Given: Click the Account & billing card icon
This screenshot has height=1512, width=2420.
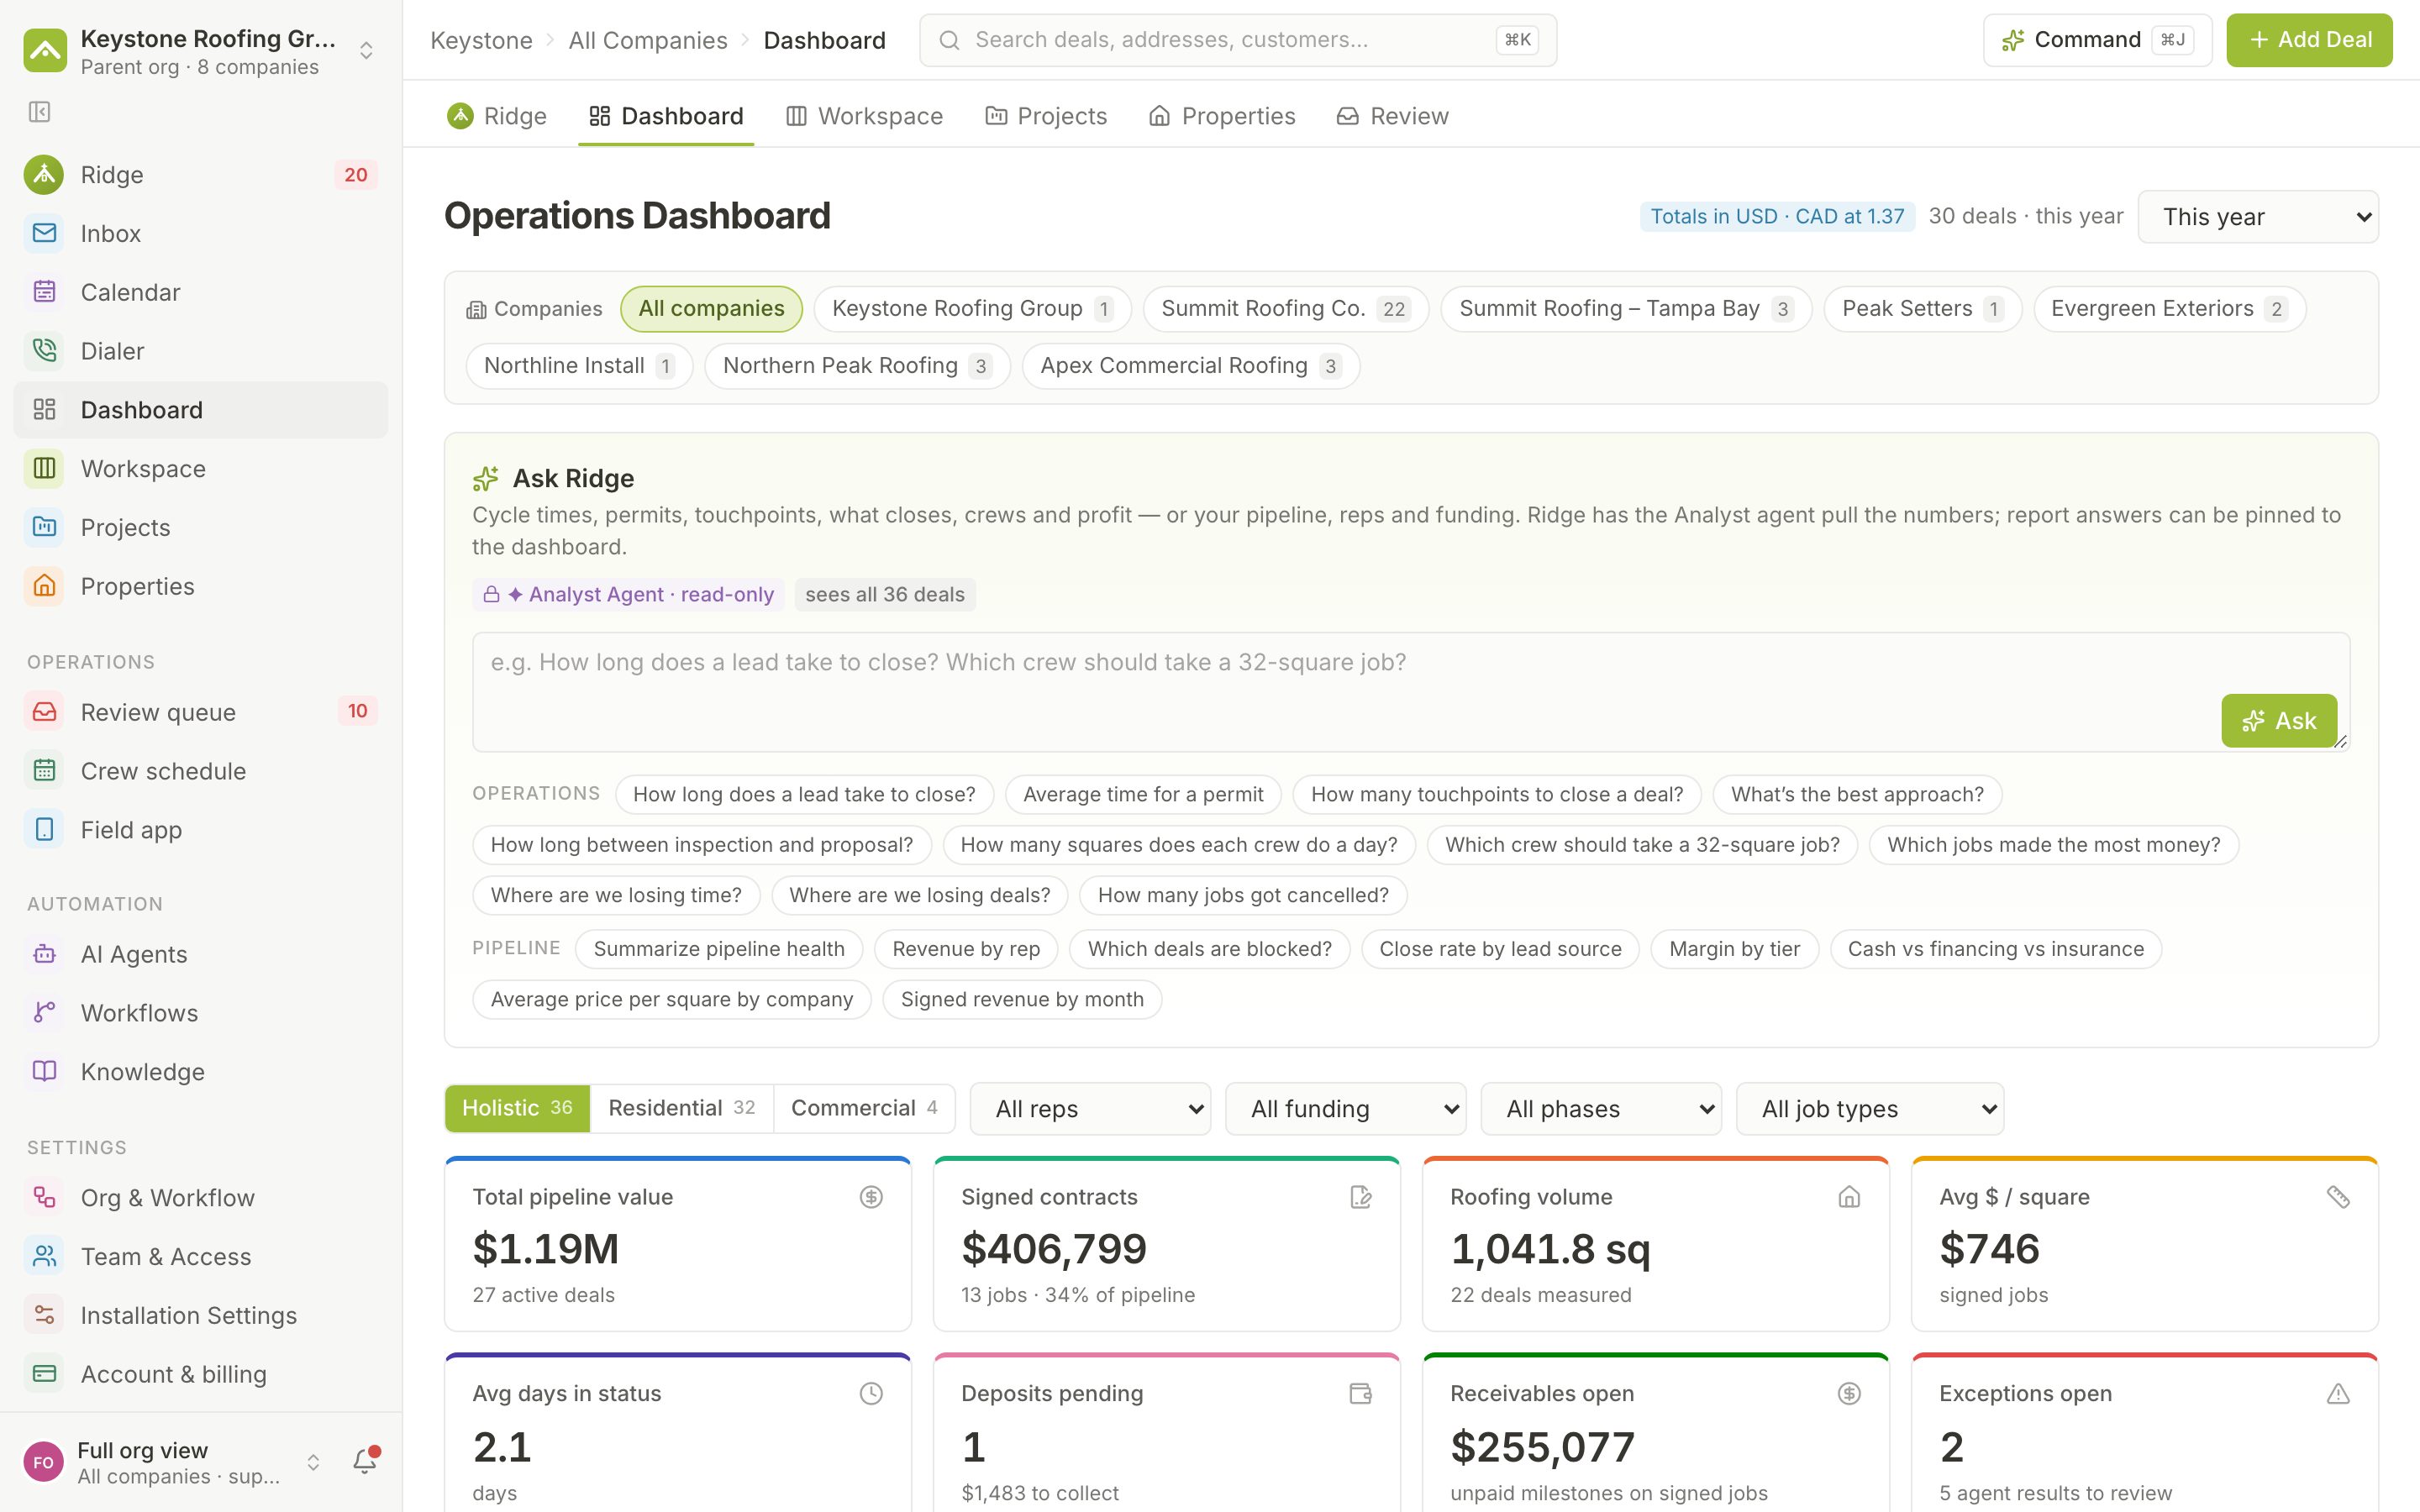Looking at the screenshot, I should point(44,1374).
